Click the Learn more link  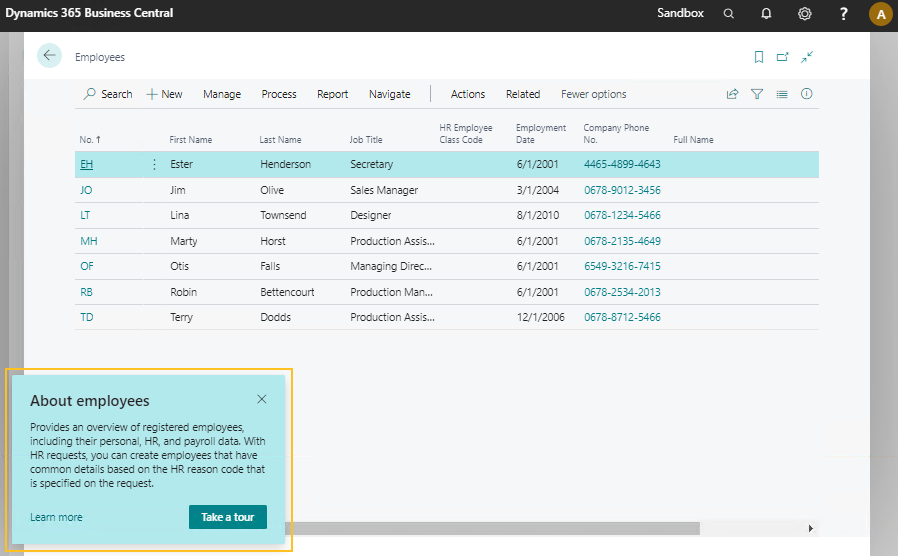point(56,517)
